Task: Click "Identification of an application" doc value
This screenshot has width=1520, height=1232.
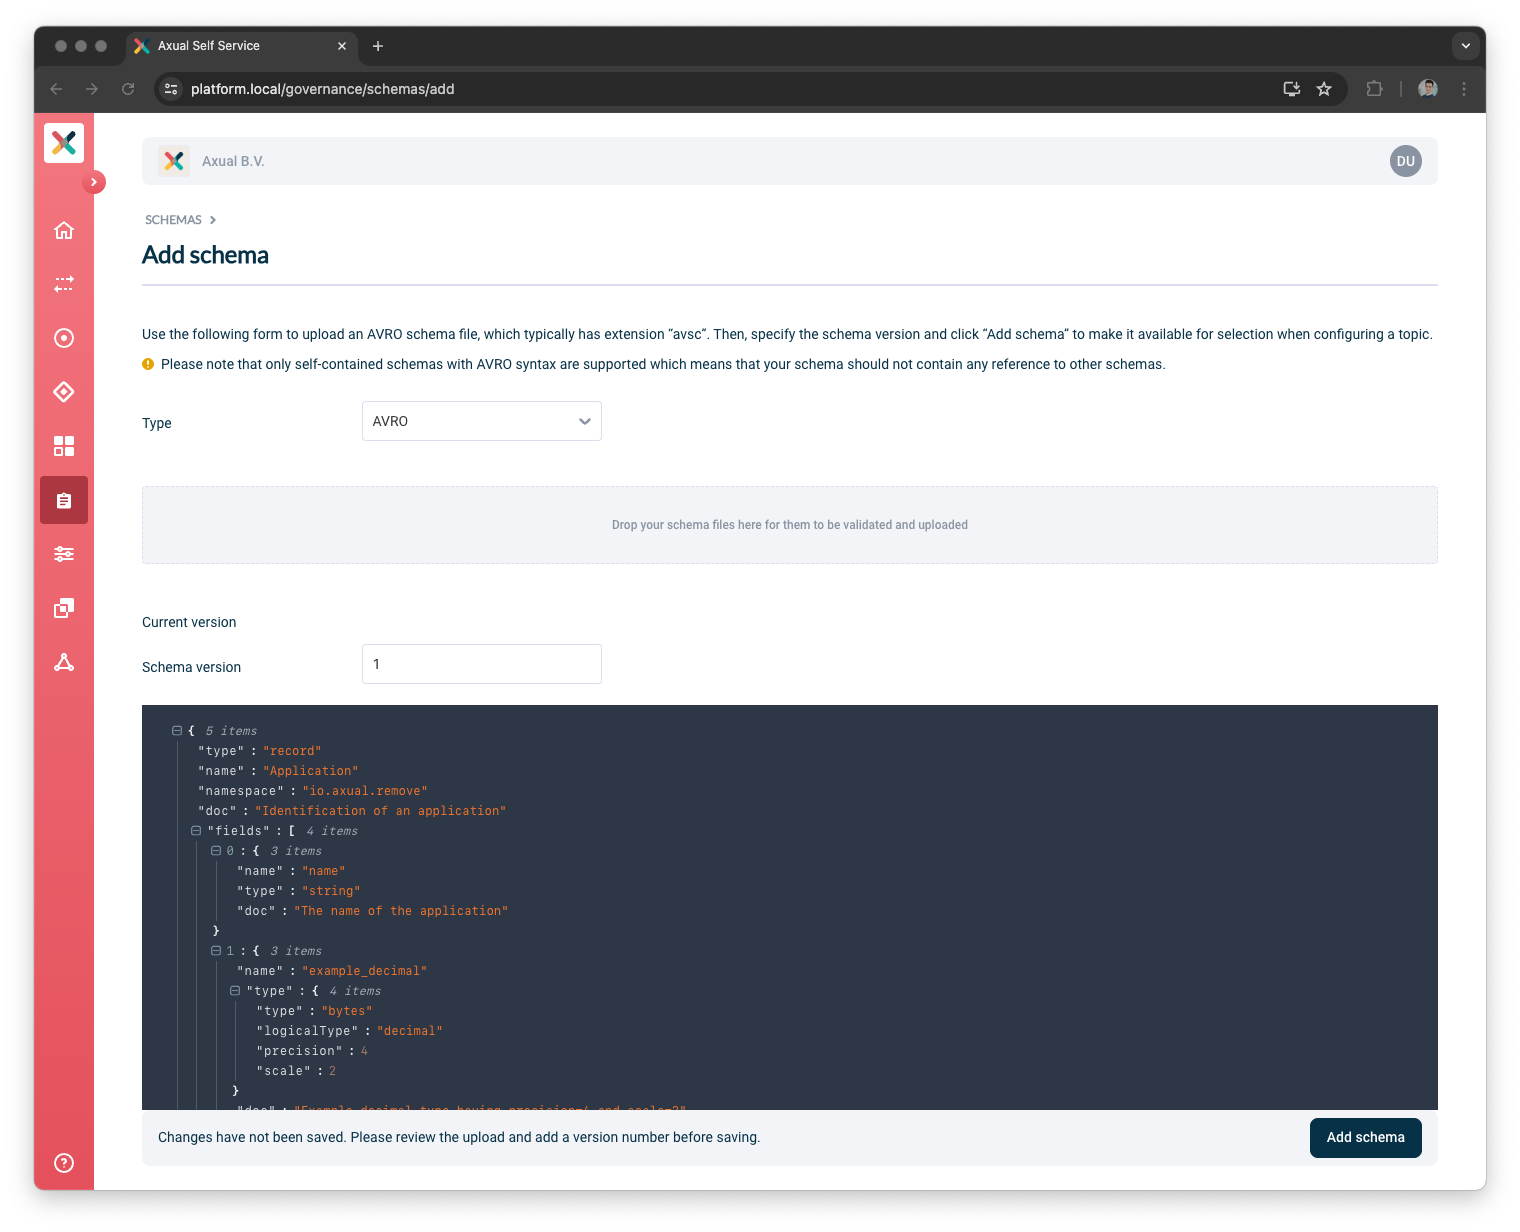Action: (x=381, y=811)
